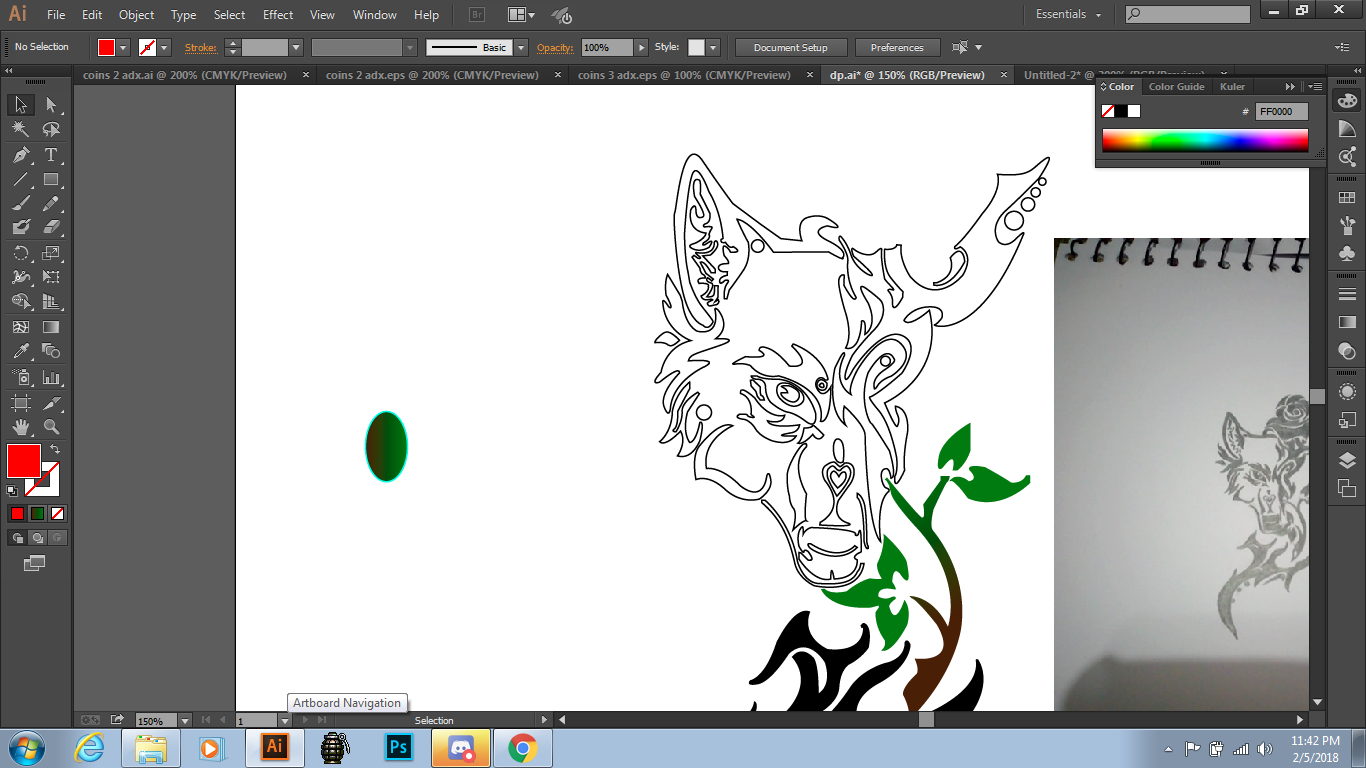Switch paint mode to Gradient

[37, 513]
